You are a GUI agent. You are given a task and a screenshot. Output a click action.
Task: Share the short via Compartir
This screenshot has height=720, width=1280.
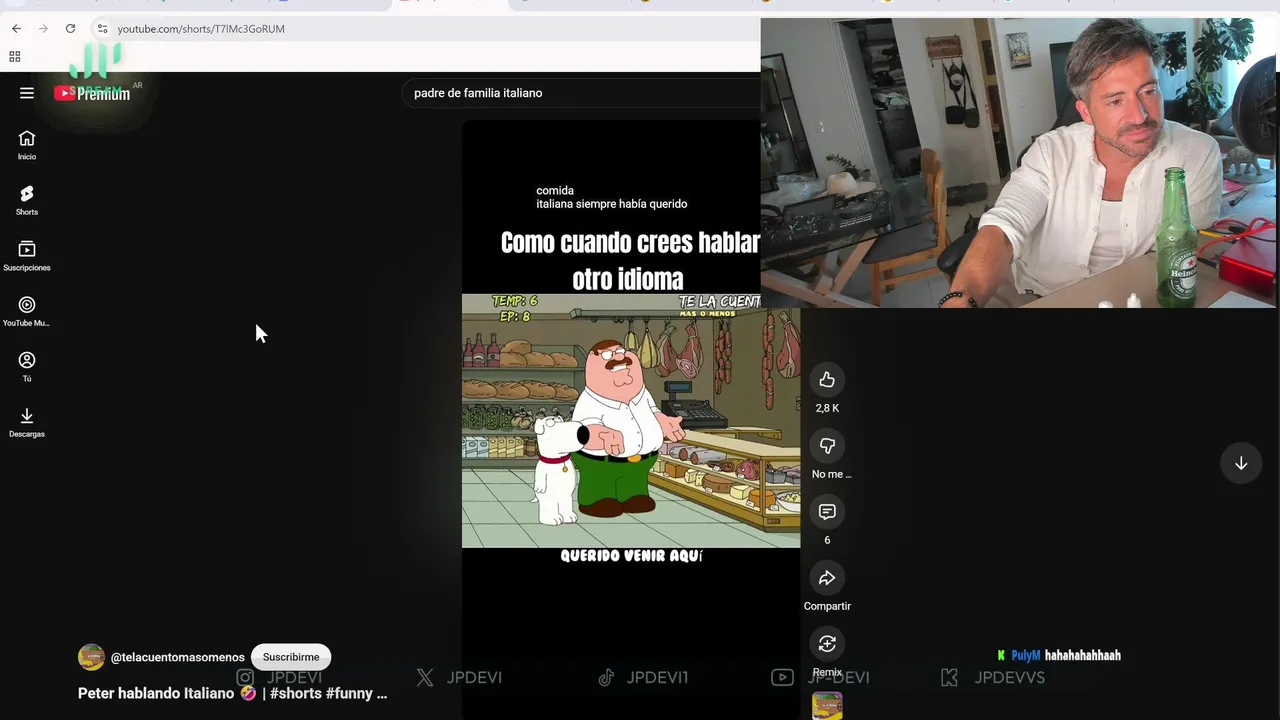click(x=827, y=578)
